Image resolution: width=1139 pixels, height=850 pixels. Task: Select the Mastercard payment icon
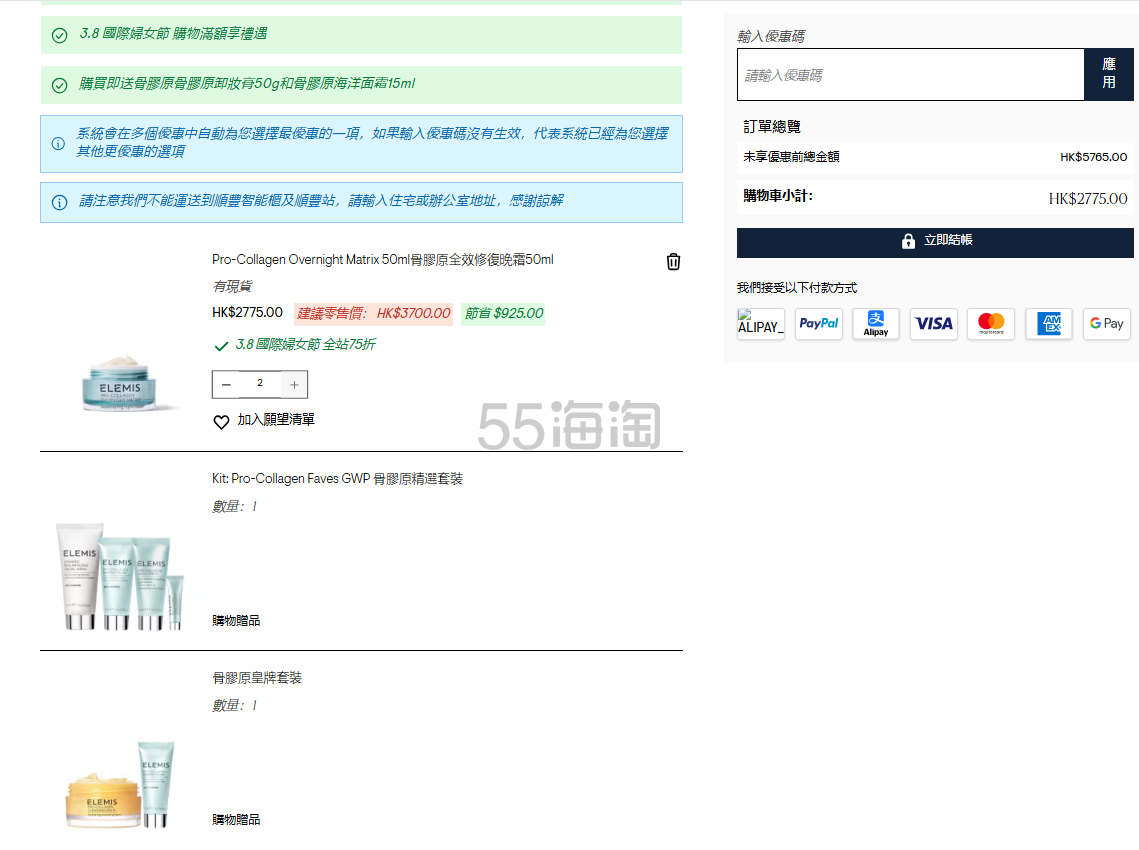click(990, 323)
